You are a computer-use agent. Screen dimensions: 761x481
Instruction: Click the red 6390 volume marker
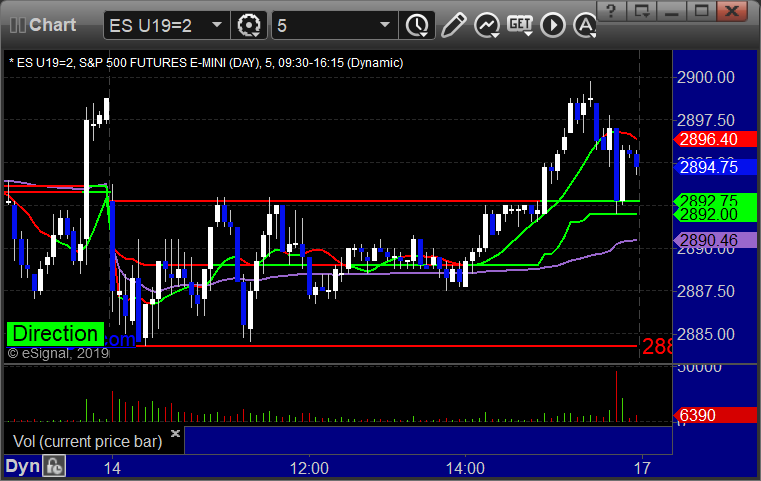(x=715, y=415)
